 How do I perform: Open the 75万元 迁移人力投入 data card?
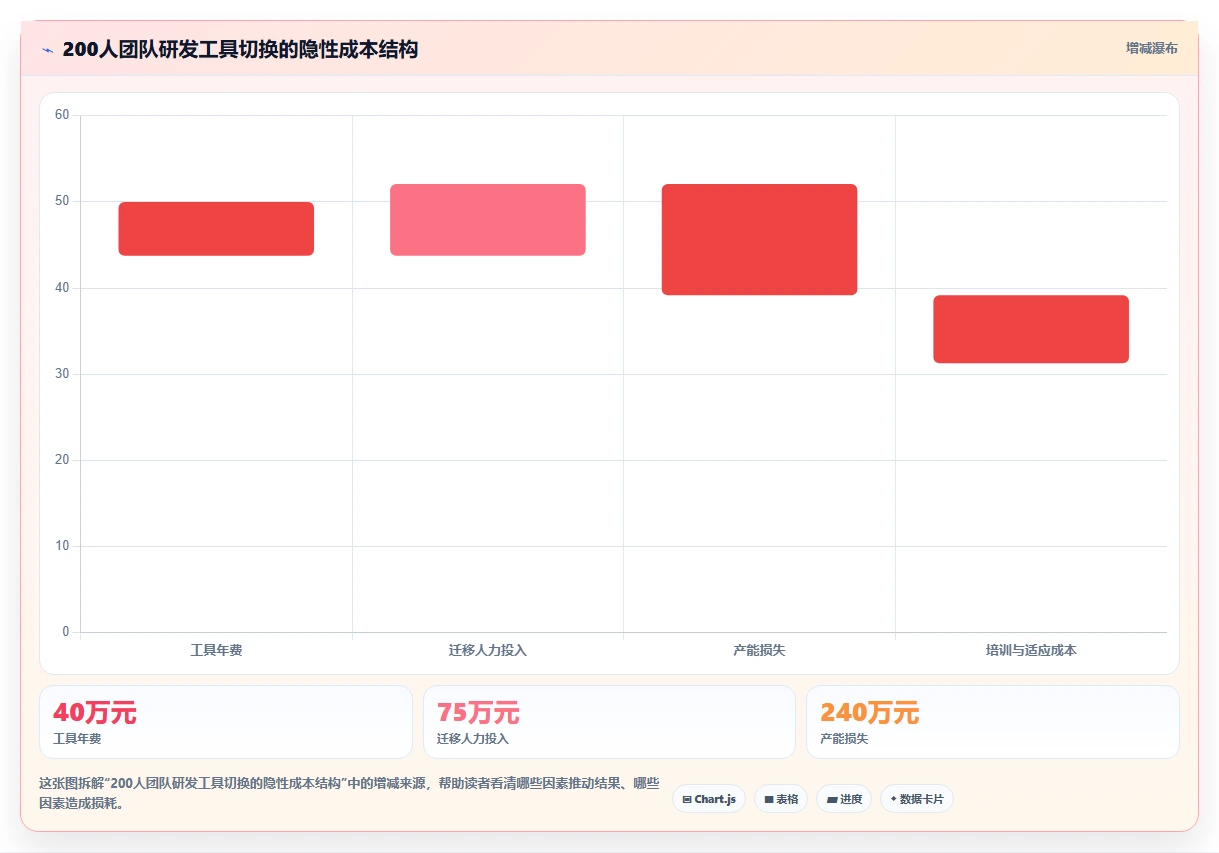[609, 722]
